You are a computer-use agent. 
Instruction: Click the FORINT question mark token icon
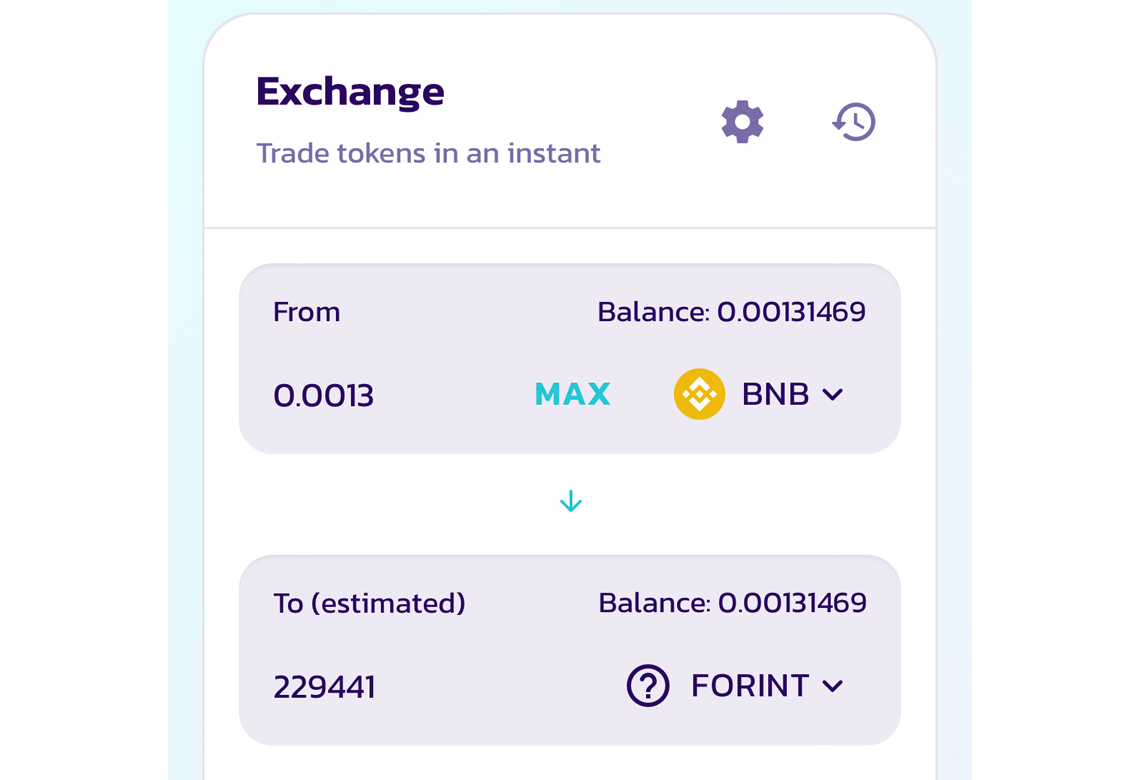(648, 685)
